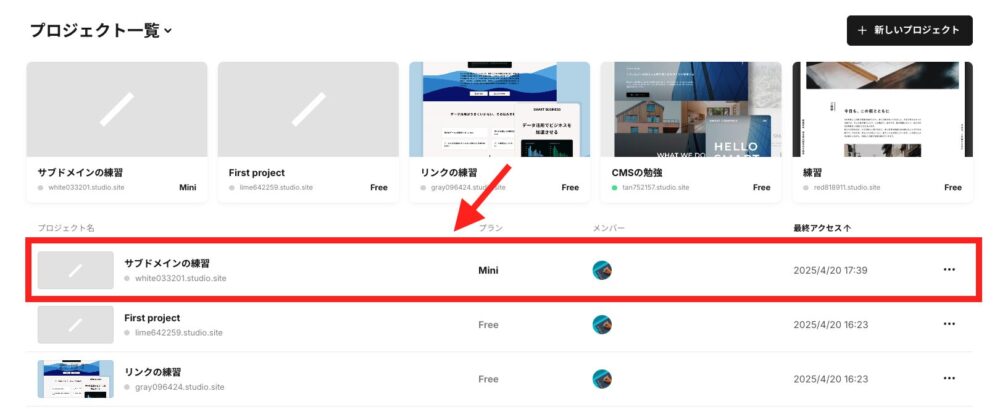Open lime642259.studio.site link in list row
Viewport: 1000px width, 409px height.
coord(179,333)
